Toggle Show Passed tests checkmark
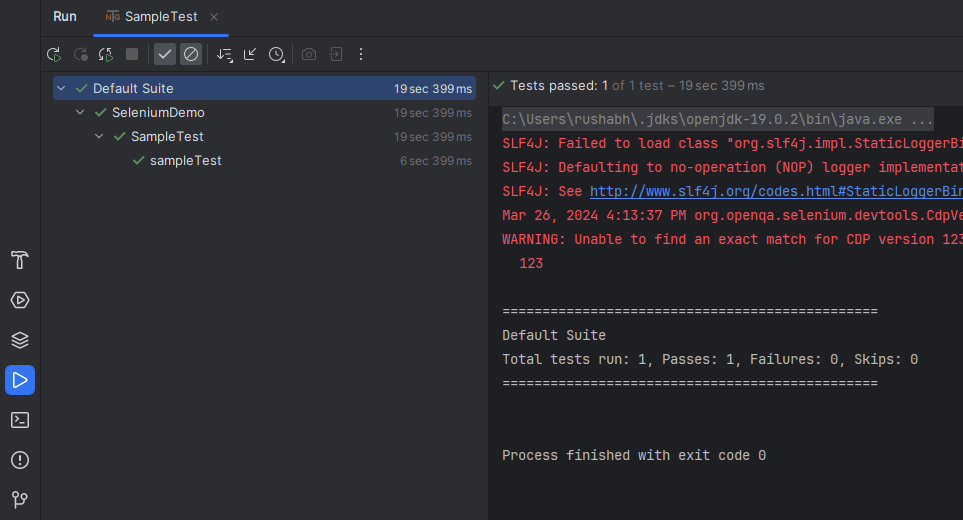This screenshot has height=520, width=963. [x=165, y=55]
